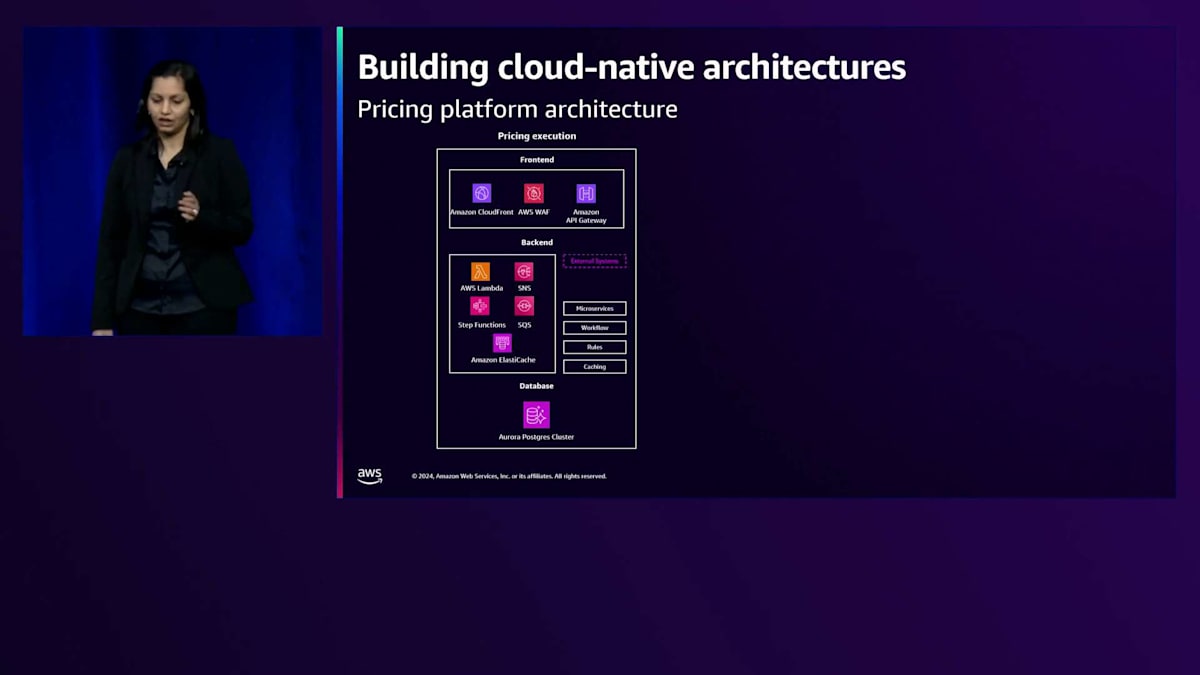Click the Amazon CloudFront icon
The image size is (1200, 675).
[x=482, y=193]
